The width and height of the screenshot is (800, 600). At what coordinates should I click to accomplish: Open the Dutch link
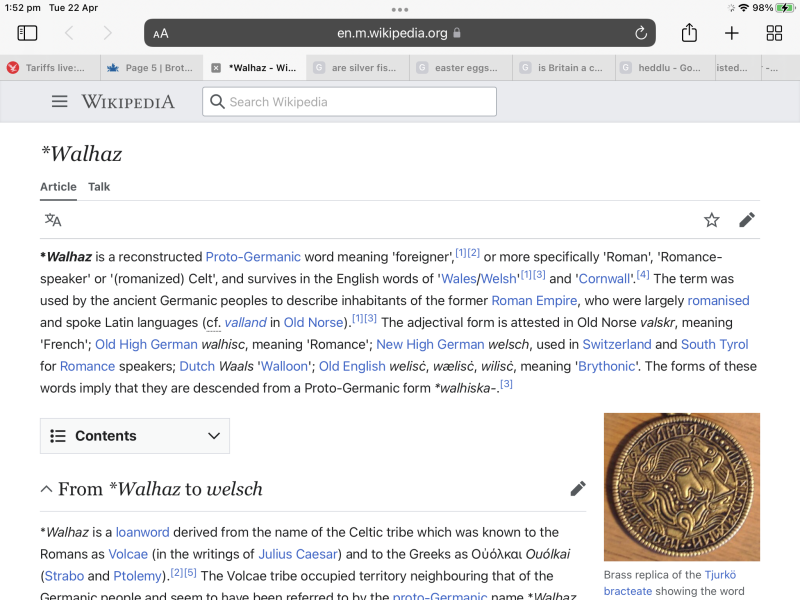197,366
